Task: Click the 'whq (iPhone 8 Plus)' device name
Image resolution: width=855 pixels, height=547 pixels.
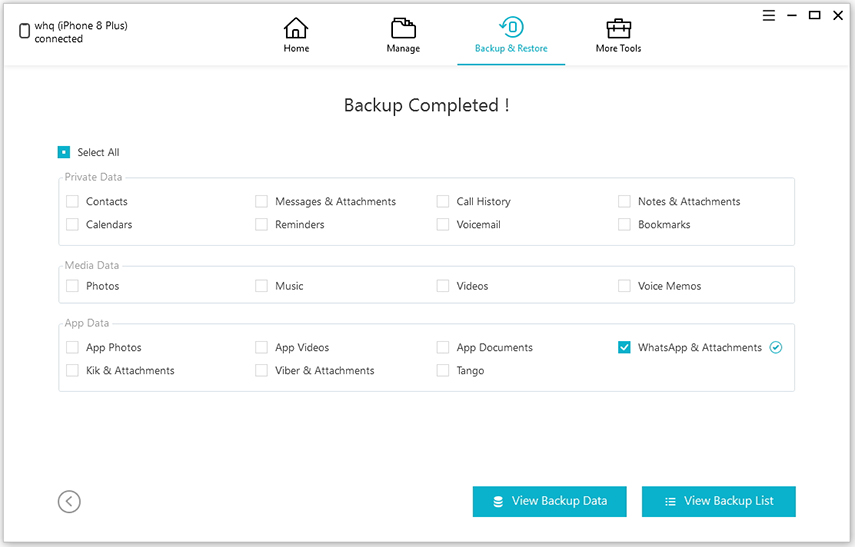Action: [x=81, y=26]
